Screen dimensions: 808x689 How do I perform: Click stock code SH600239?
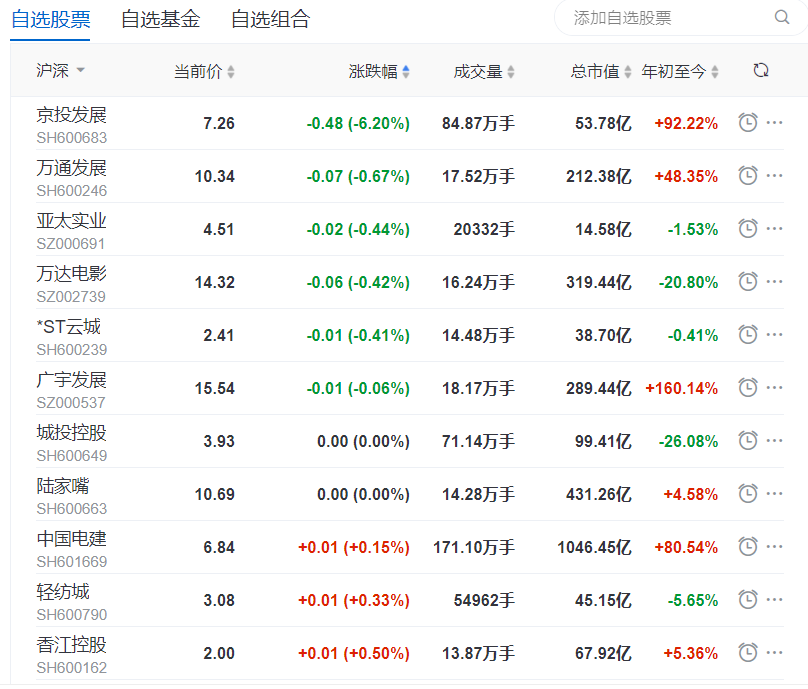72,349
